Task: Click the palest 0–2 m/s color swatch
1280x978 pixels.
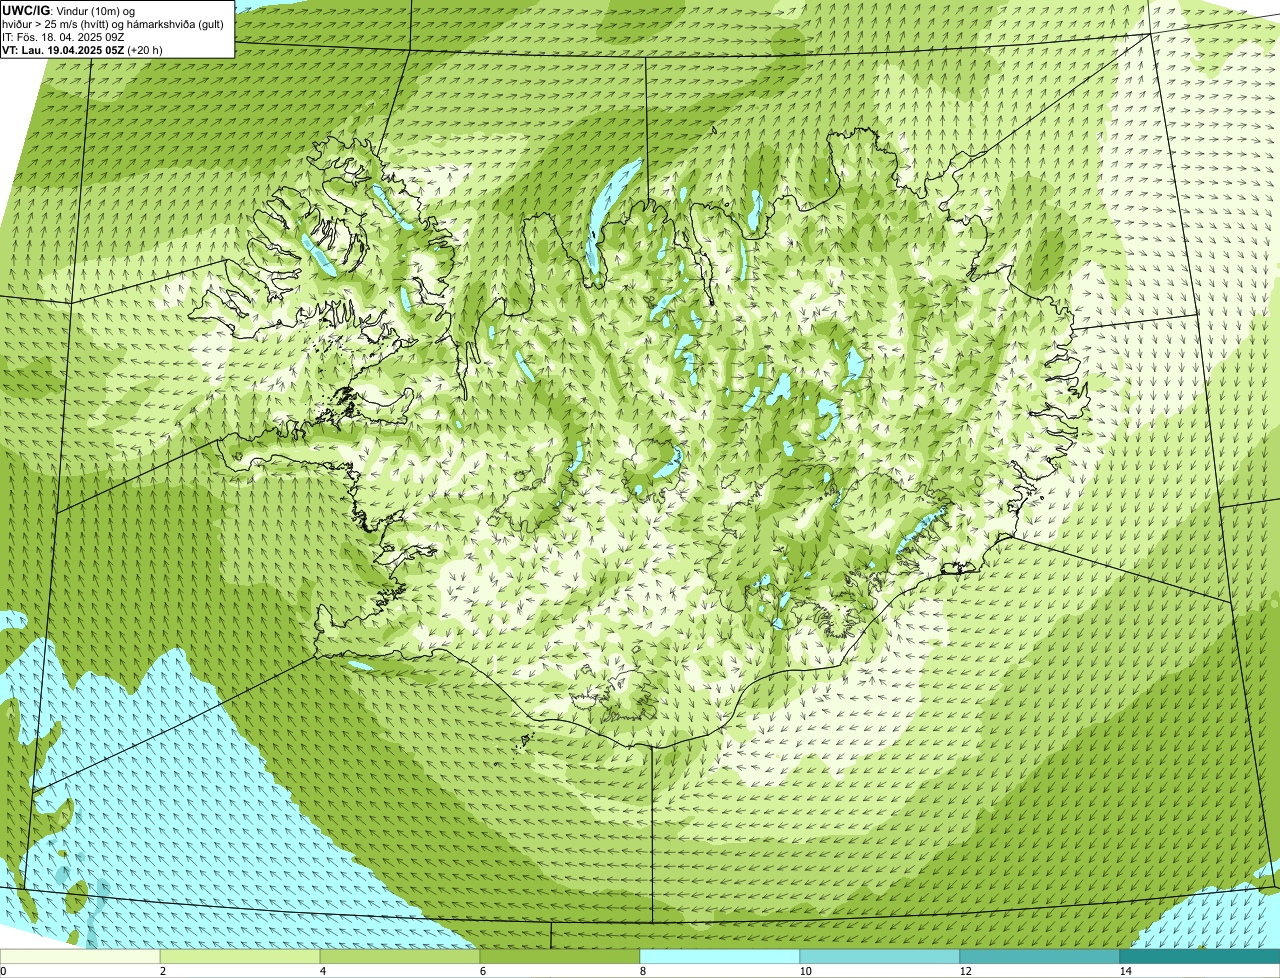Action: tap(80, 956)
